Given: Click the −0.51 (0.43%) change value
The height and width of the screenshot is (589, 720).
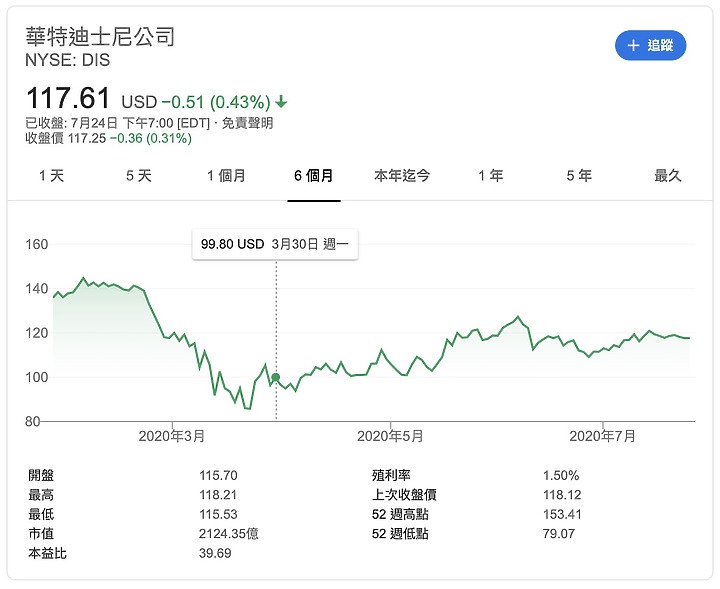Looking at the screenshot, I should pyautogui.click(x=216, y=102).
